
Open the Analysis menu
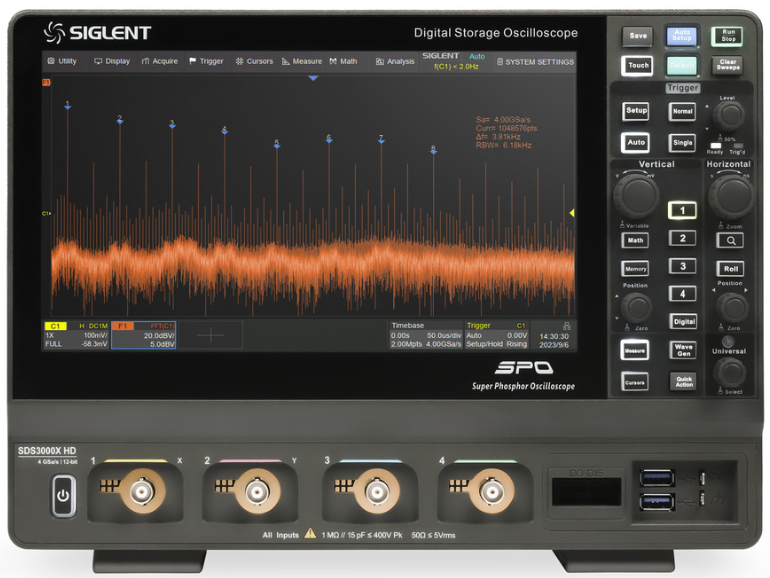tap(395, 61)
